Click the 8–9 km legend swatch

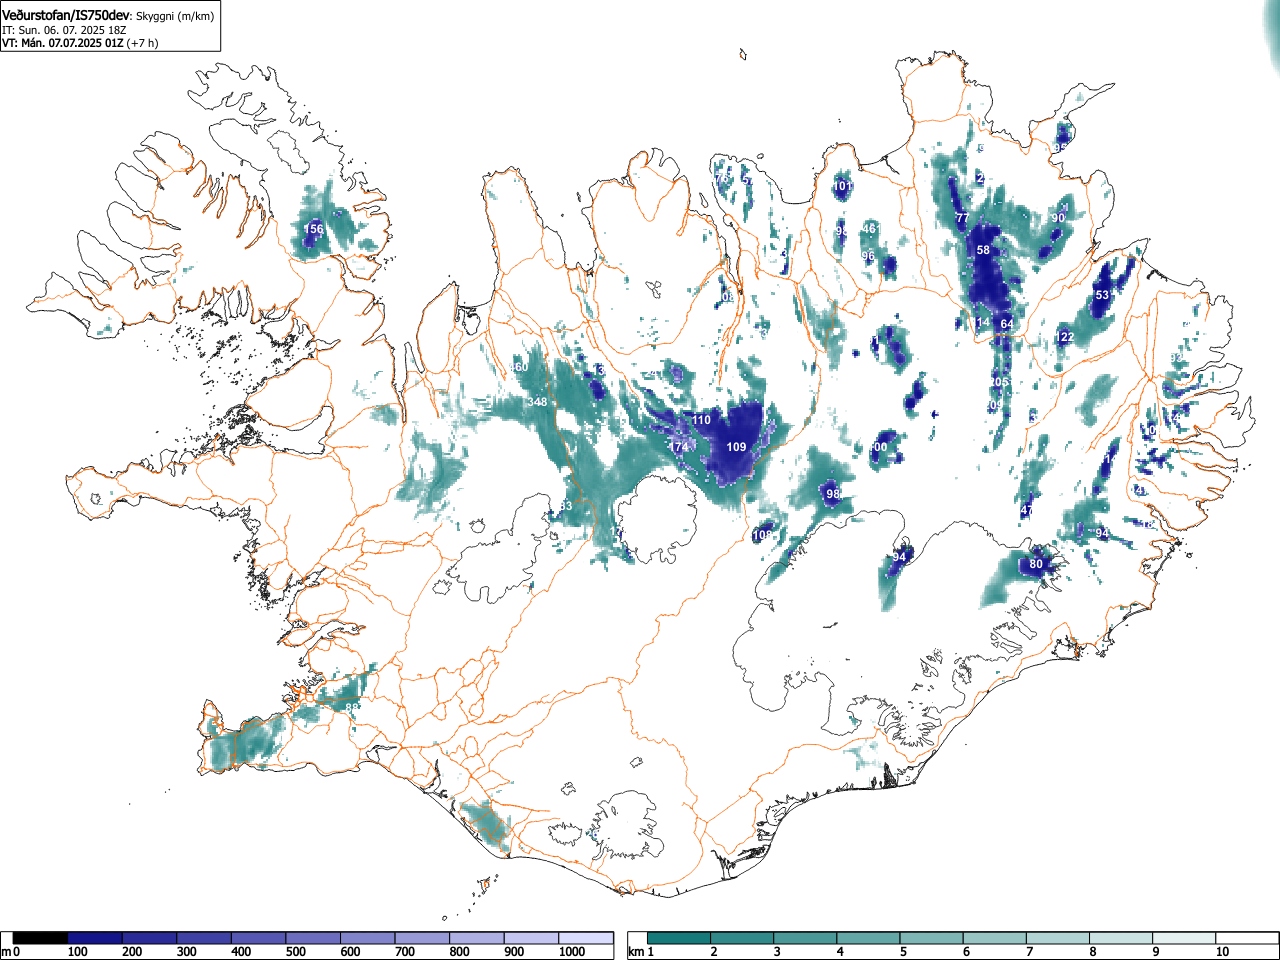click(1121, 938)
